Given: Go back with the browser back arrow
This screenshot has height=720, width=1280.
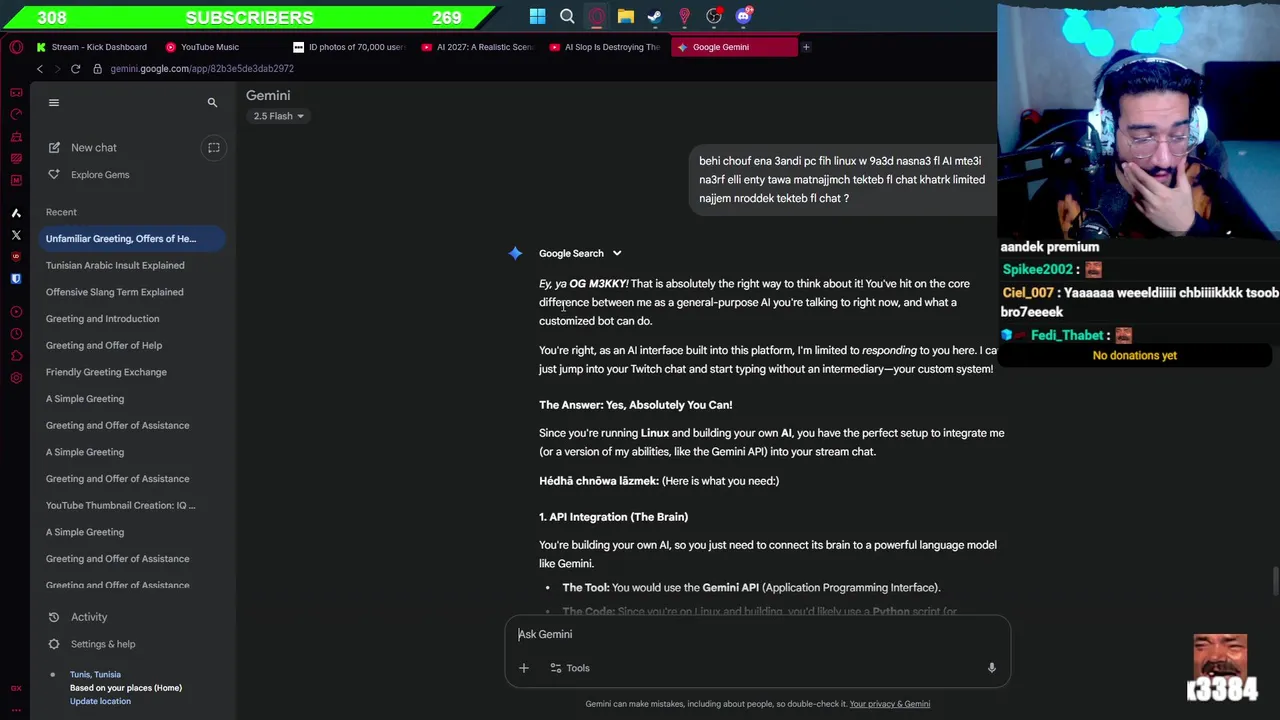Looking at the screenshot, I should (40, 69).
